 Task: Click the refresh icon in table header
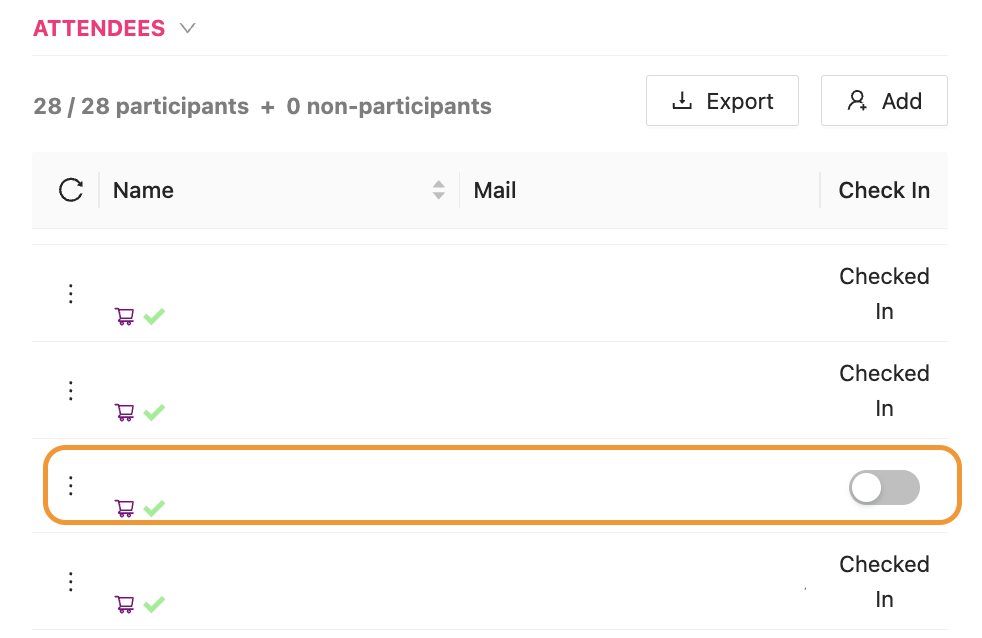point(71,190)
